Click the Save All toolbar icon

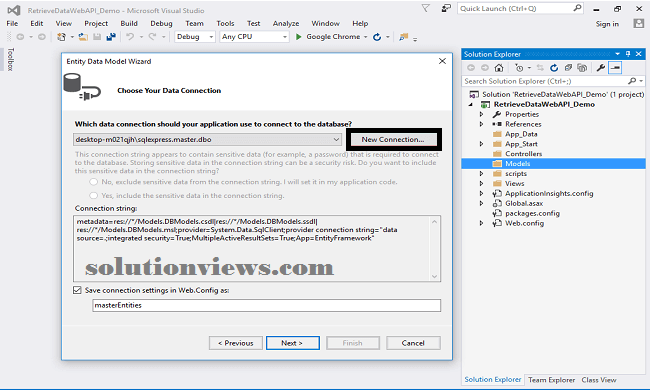point(111,37)
